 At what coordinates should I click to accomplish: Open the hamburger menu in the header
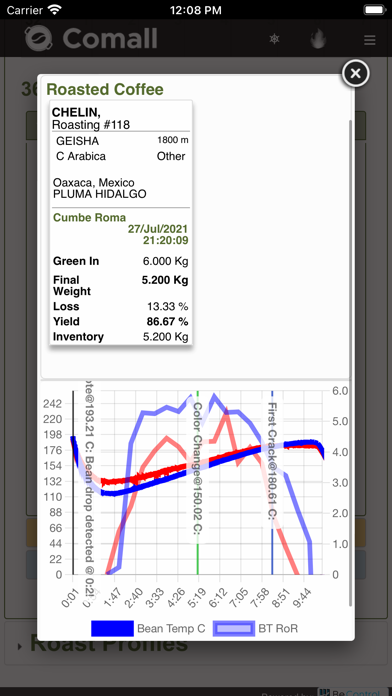click(369, 40)
